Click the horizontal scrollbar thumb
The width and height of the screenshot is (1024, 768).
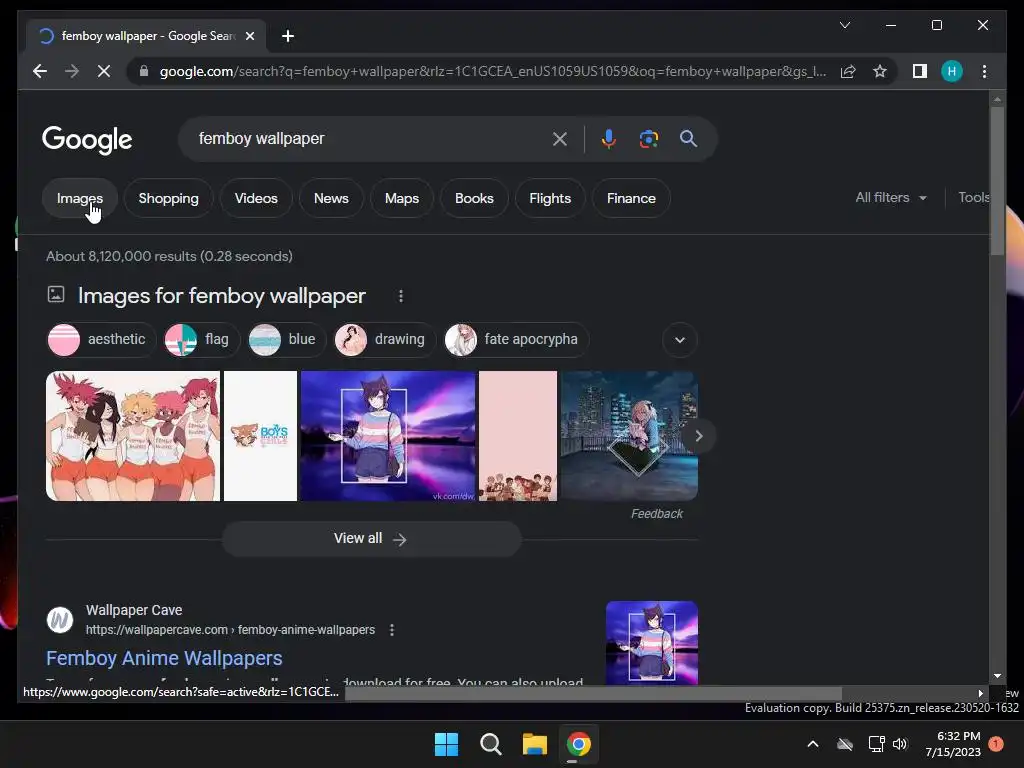(x=593, y=693)
